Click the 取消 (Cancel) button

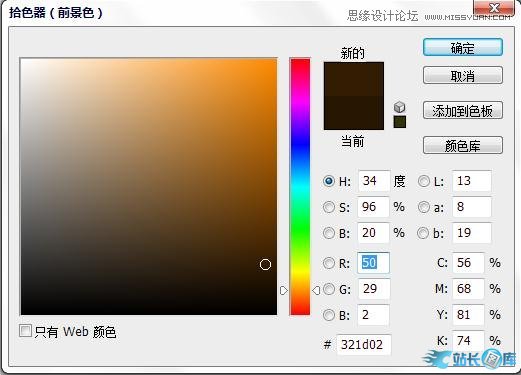463,75
